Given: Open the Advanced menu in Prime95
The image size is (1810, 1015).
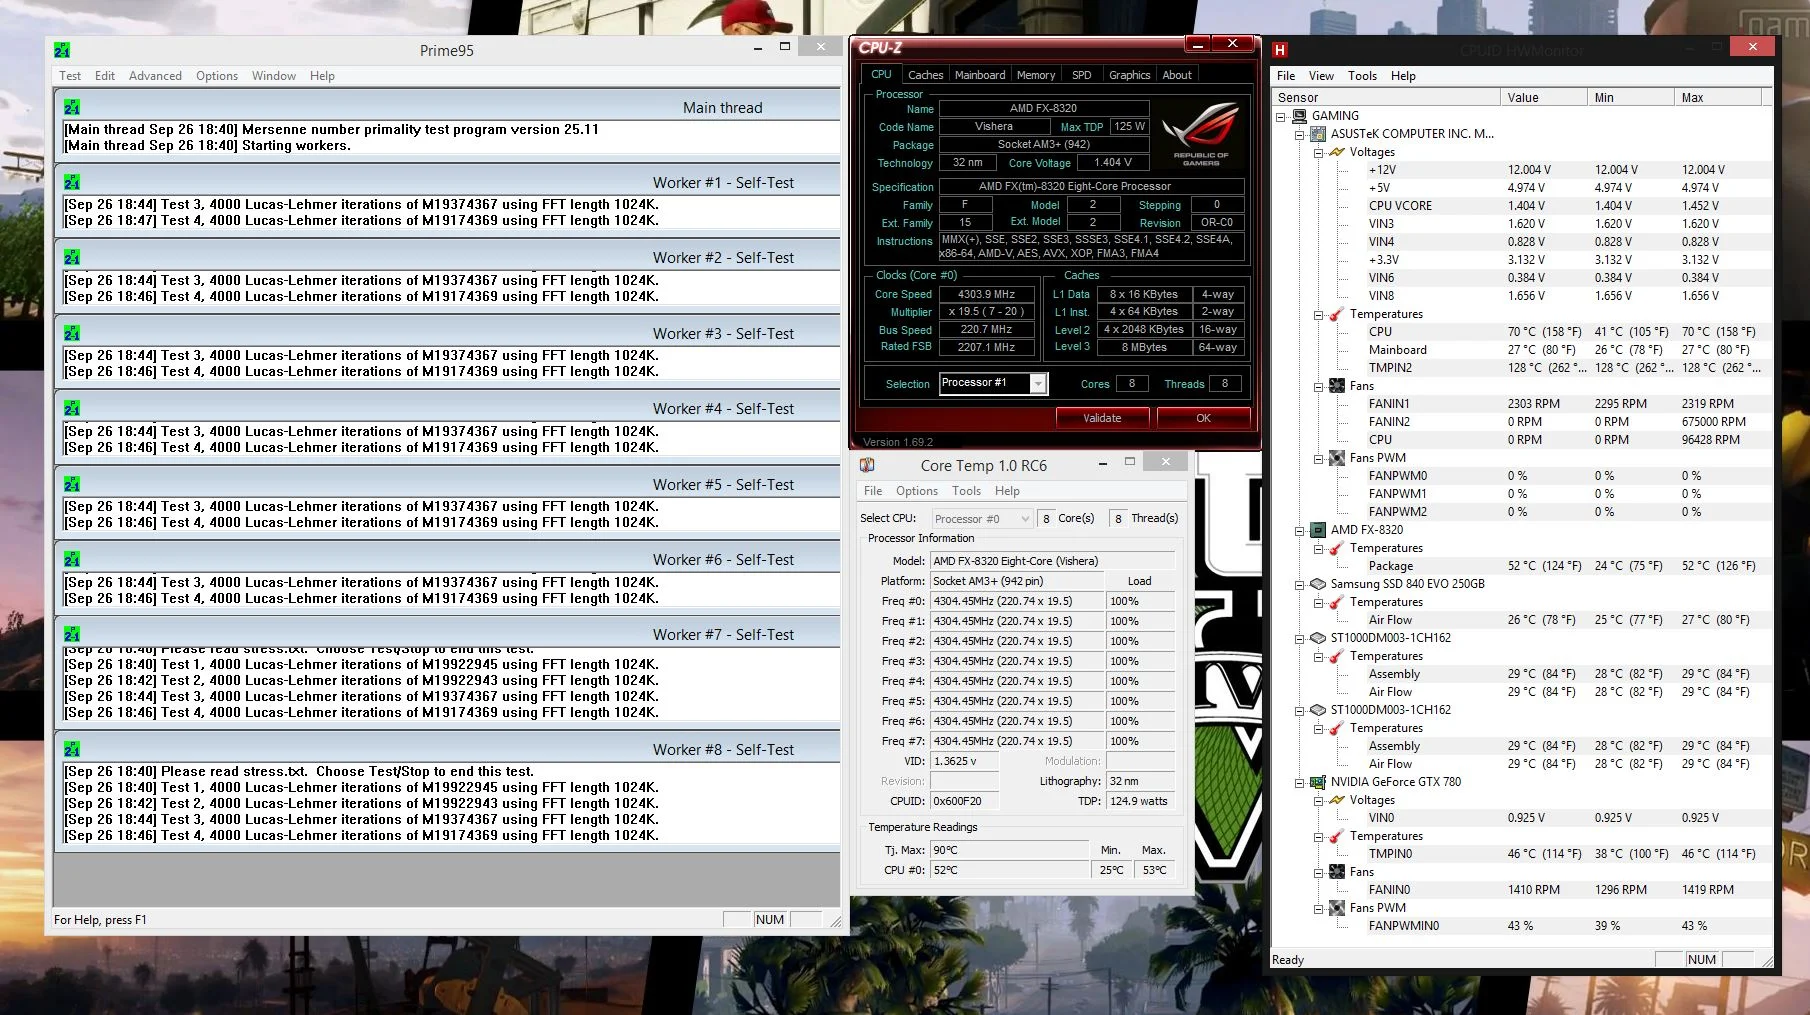Looking at the screenshot, I should tap(155, 76).
